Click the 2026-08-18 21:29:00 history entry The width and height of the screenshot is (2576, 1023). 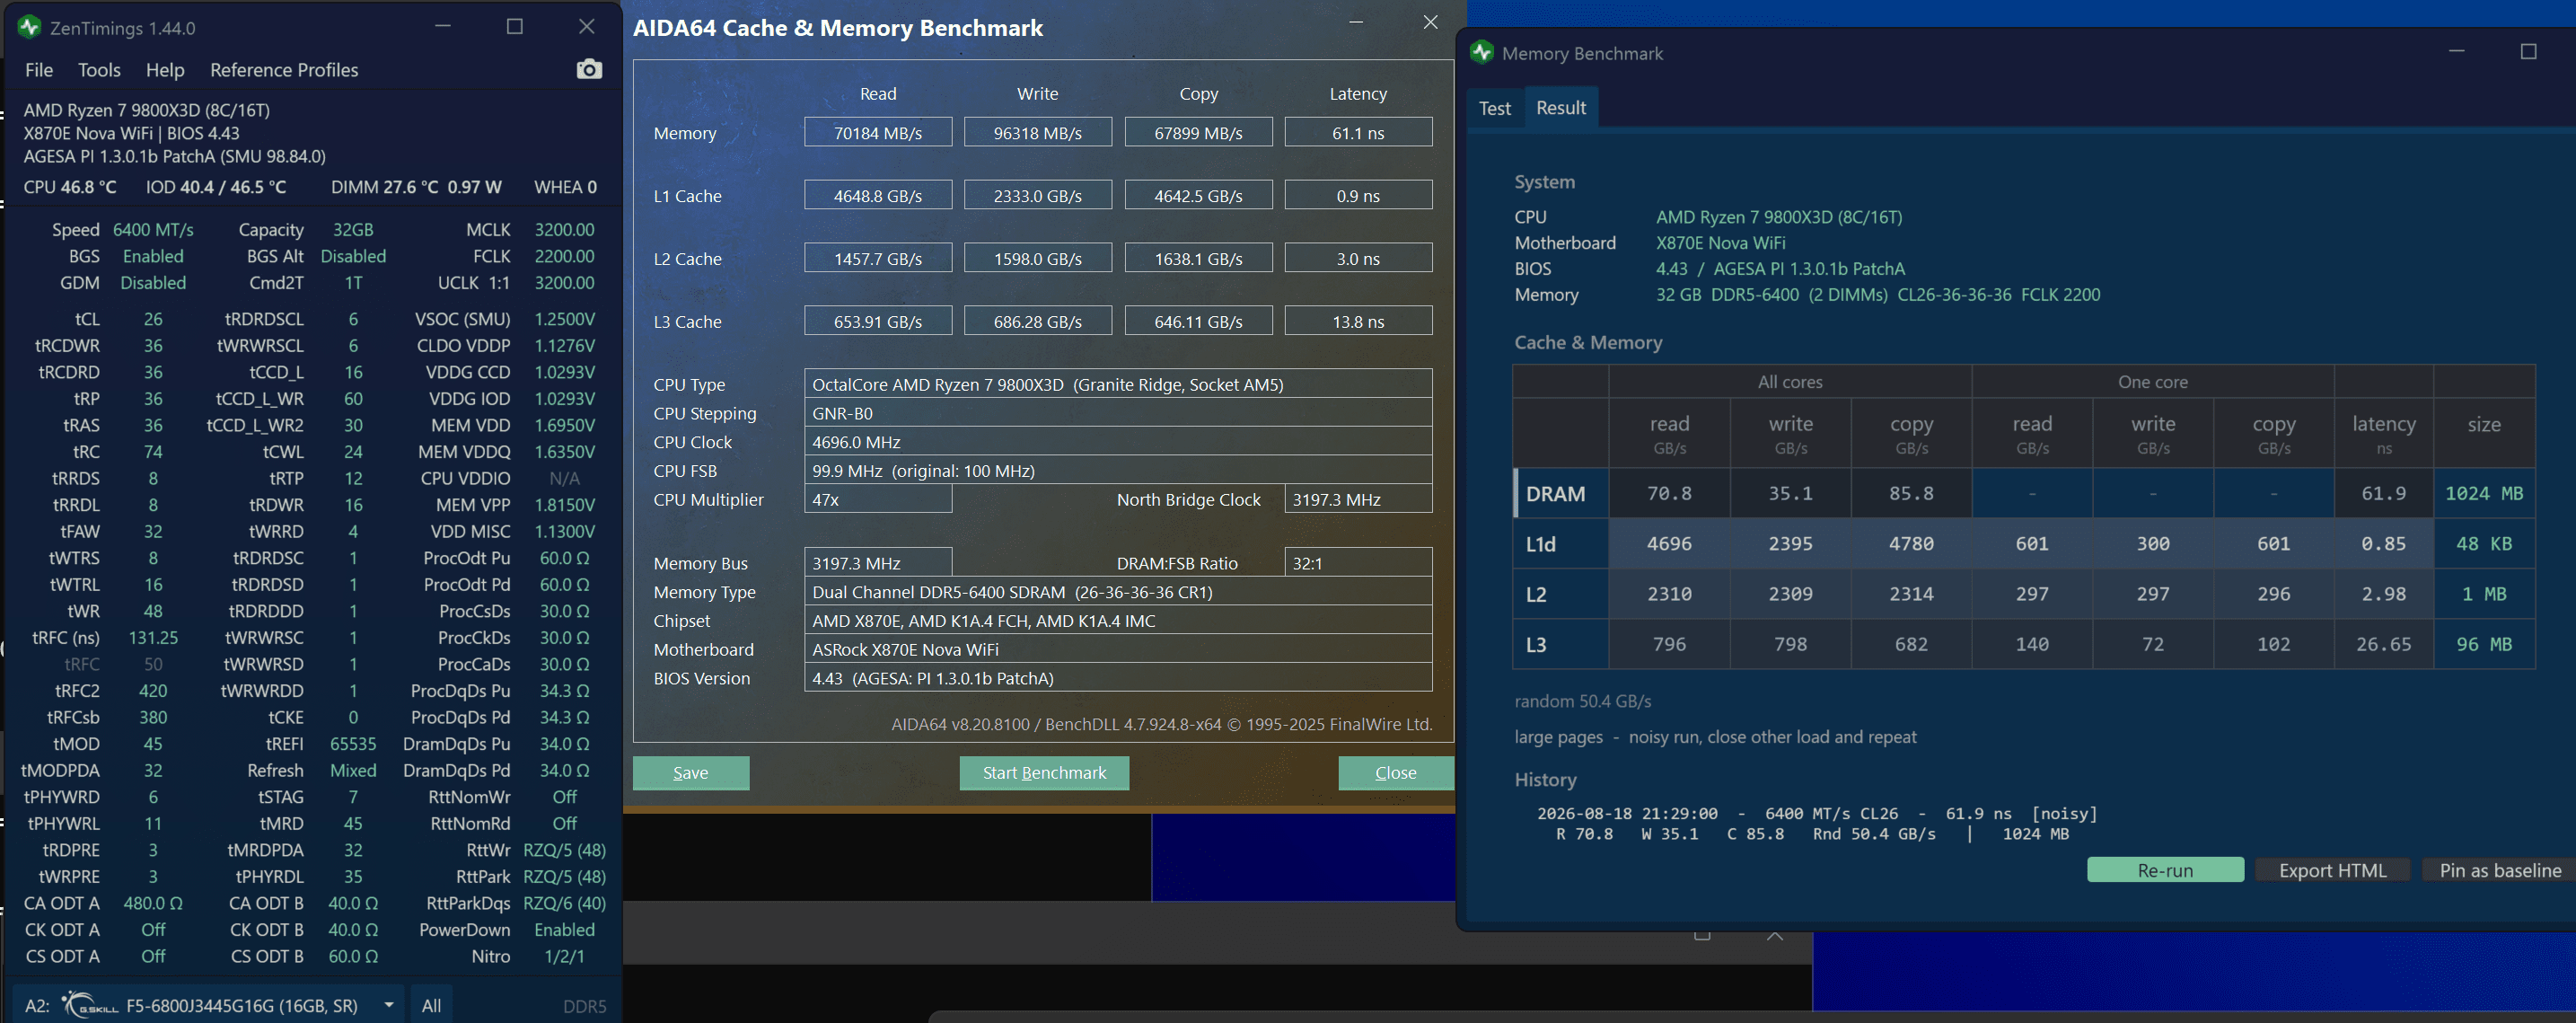1817,823
